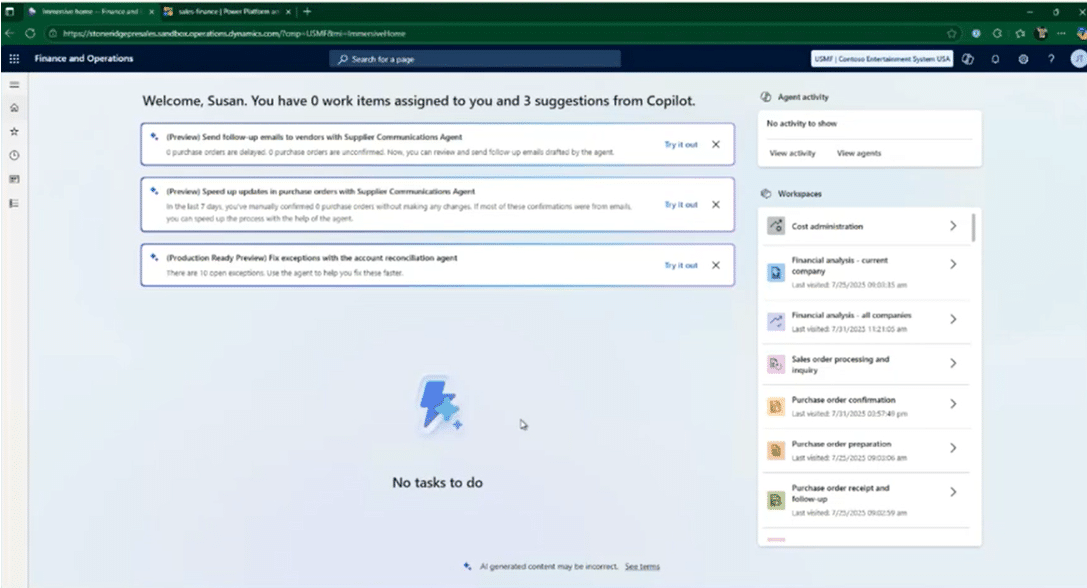Open Recent clock icon in the sidebar

tap(14, 155)
